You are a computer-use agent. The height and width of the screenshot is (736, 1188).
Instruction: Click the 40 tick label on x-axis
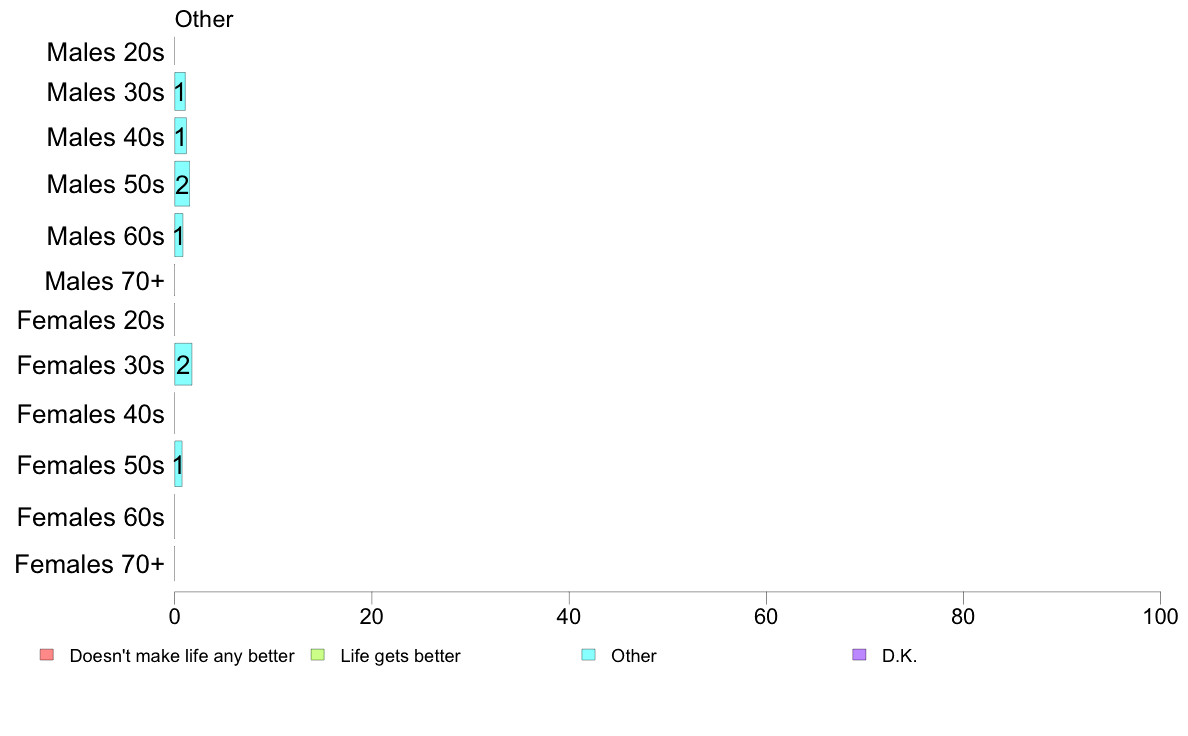point(569,616)
